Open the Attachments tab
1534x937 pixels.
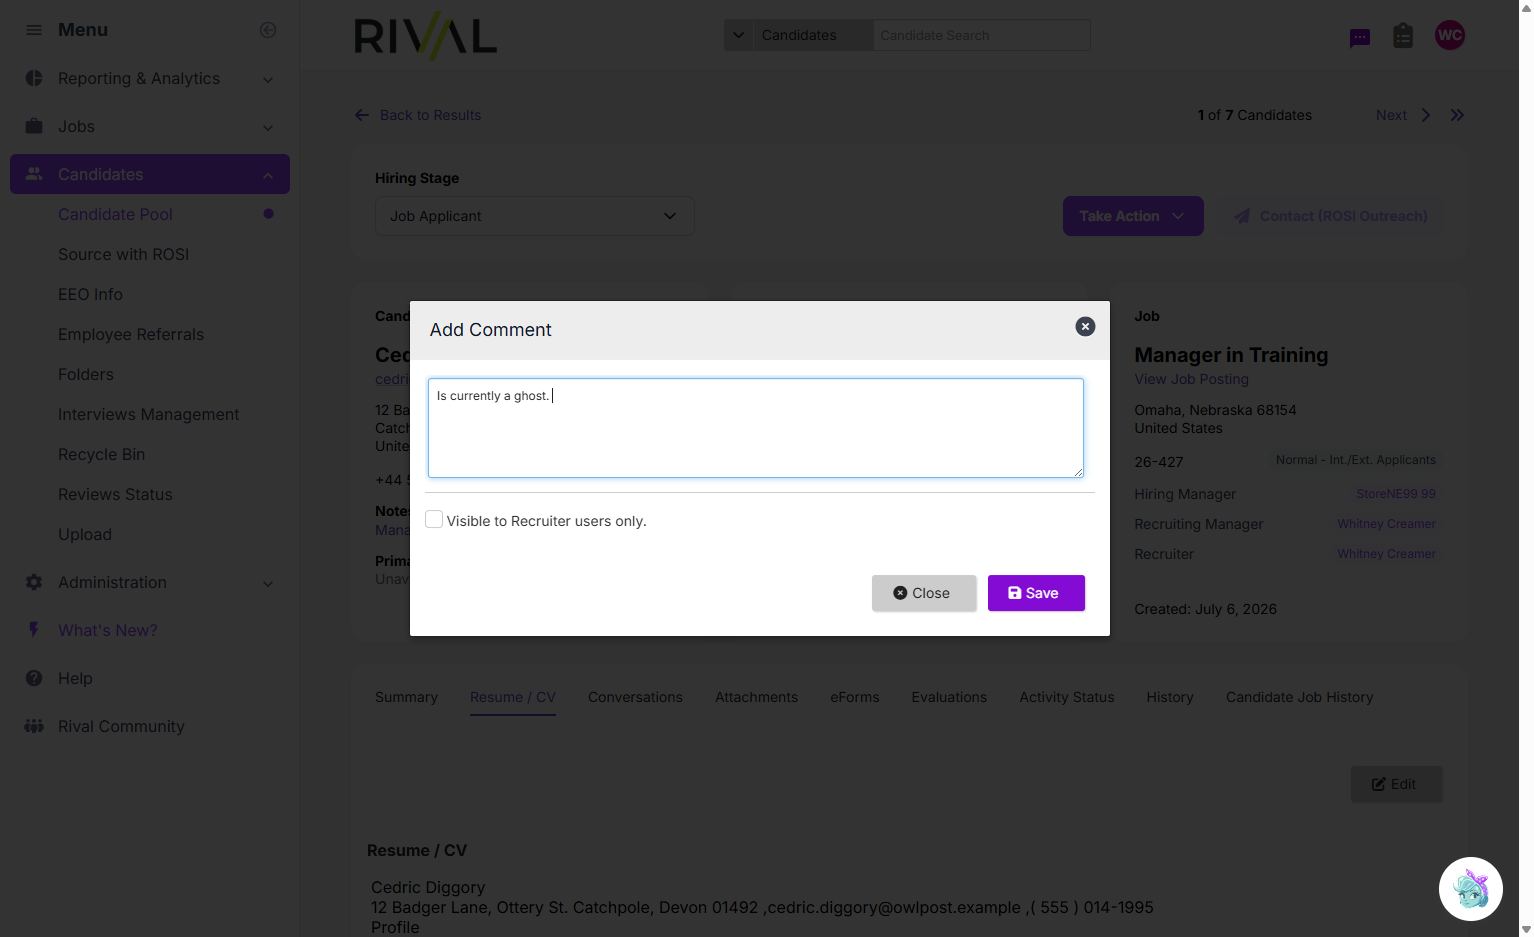pos(756,697)
